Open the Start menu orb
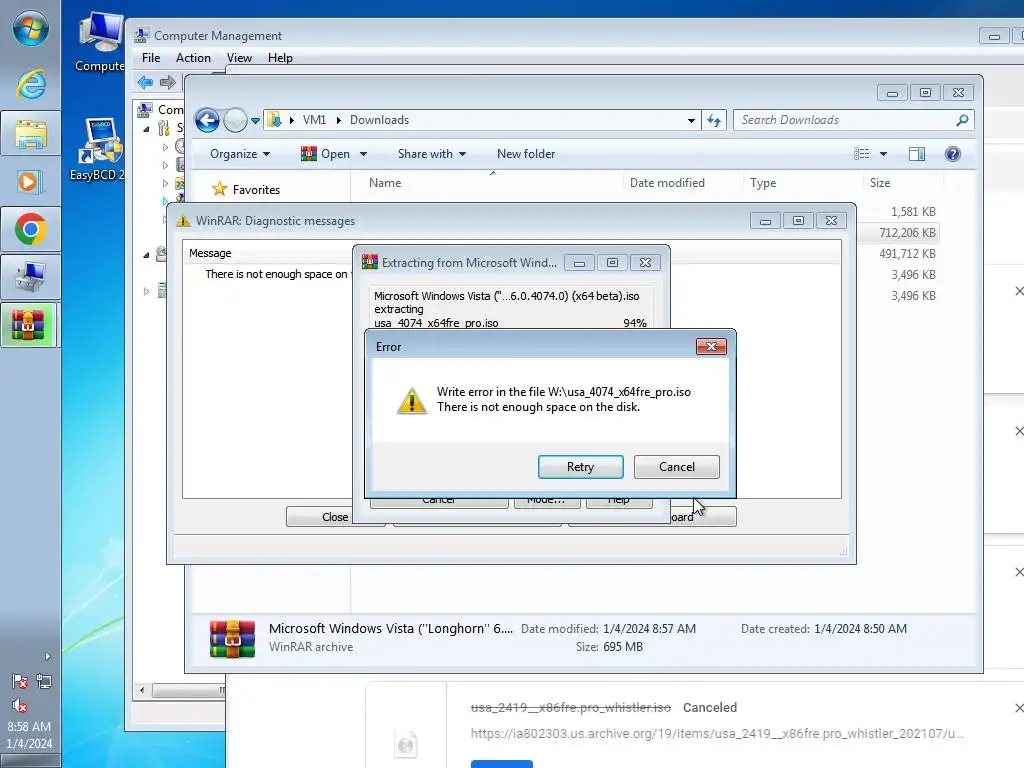The height and width of the screenshot is (768, 1024). [x=31, y=28]
